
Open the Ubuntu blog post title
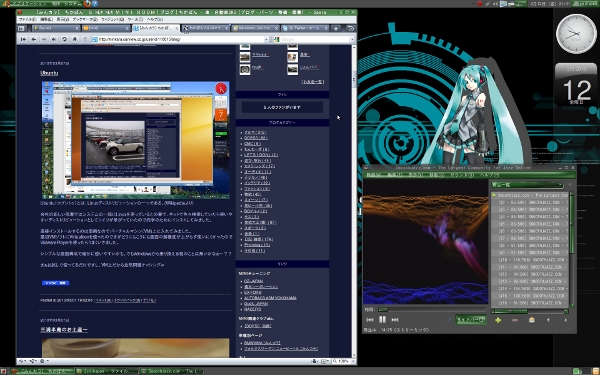(x=49, y=73)
